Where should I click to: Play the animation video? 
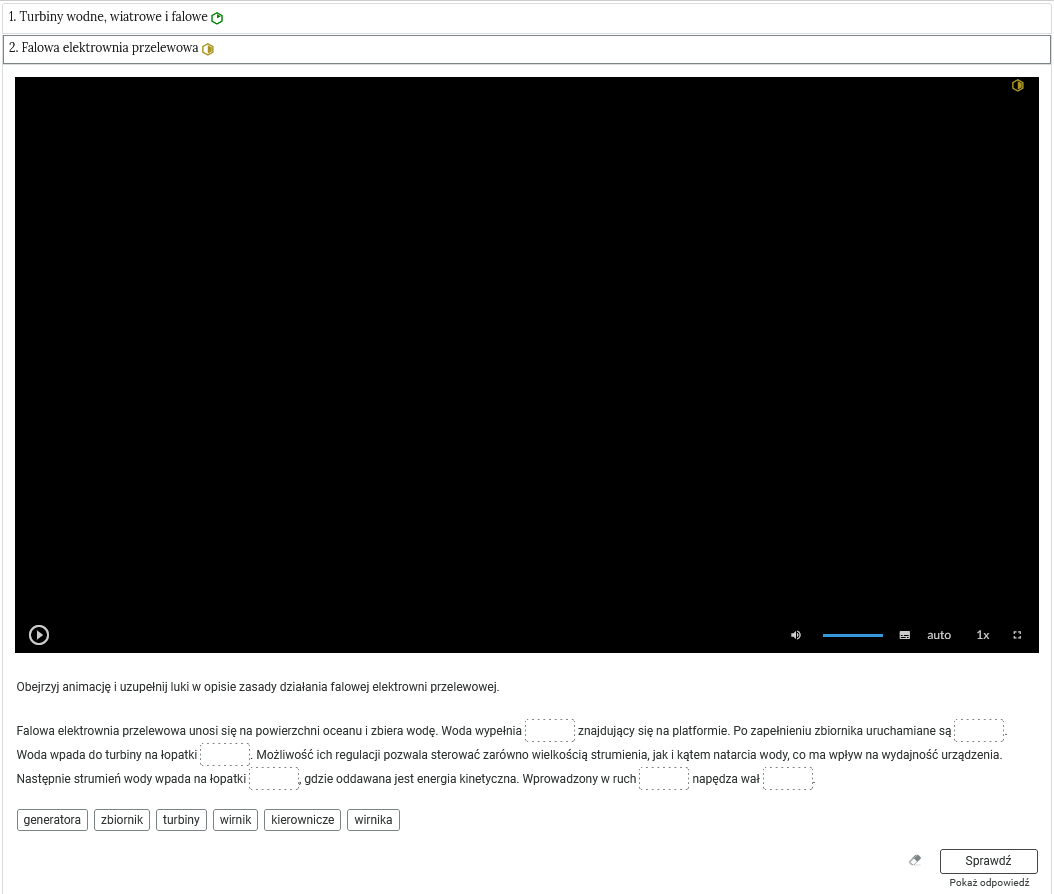[x=39, y=635]
